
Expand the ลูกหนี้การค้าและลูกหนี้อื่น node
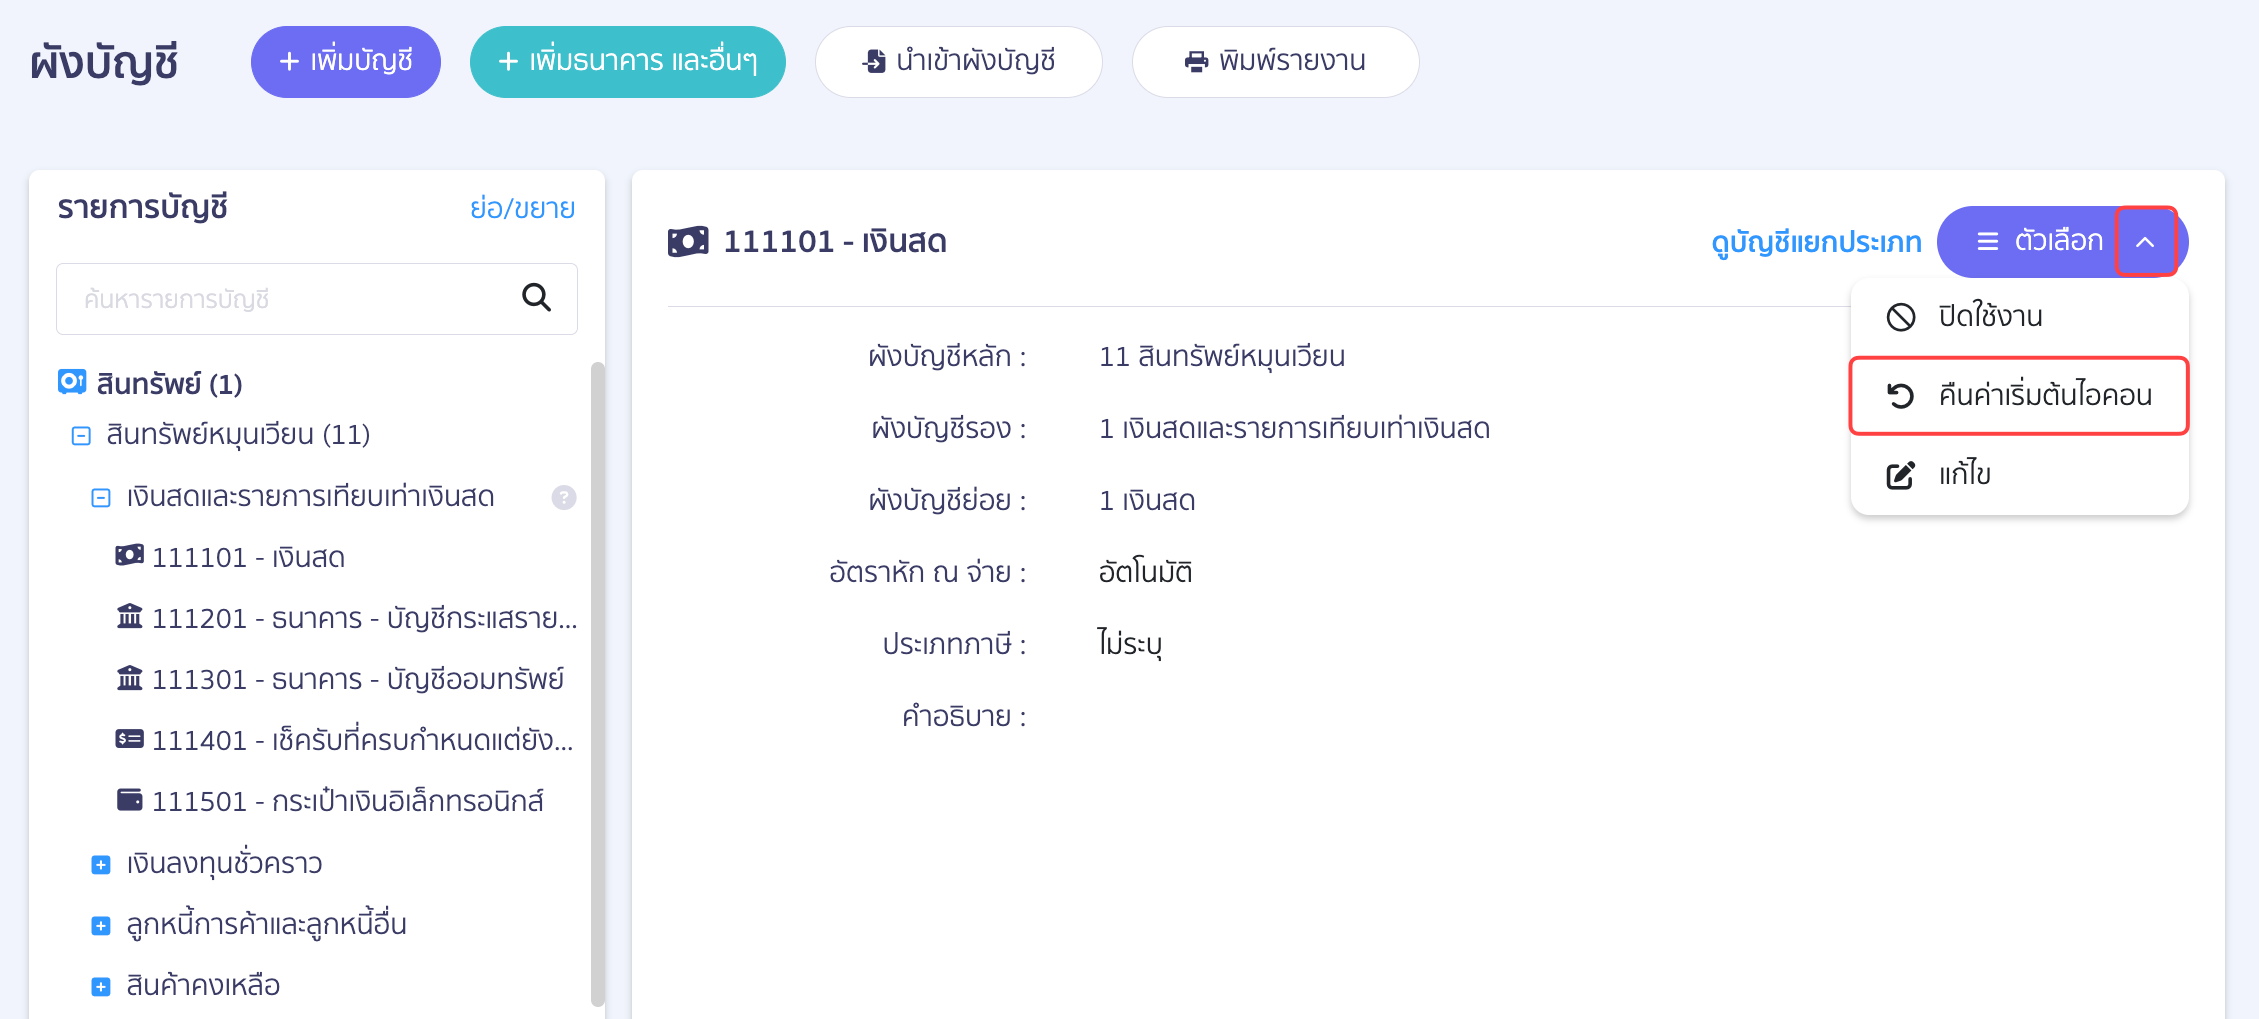coord(101,925)
